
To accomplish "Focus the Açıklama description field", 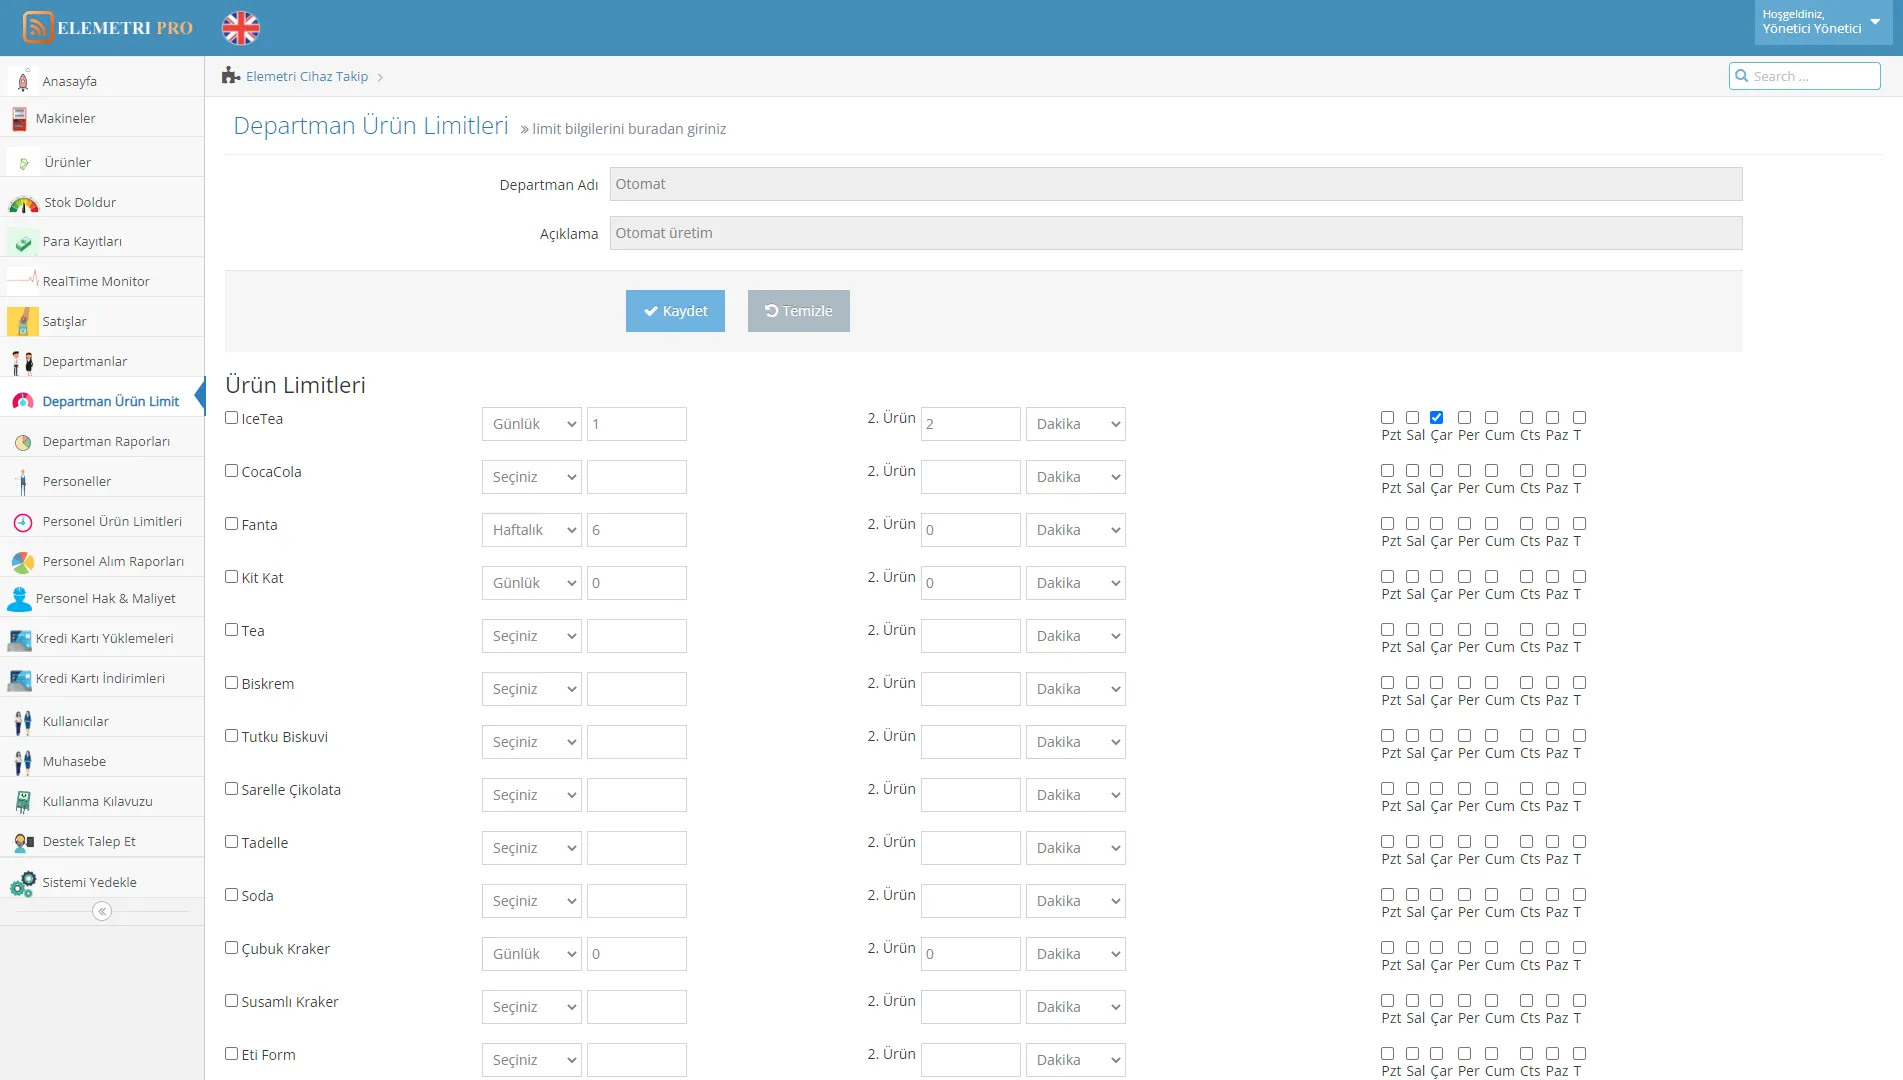I will coord(1176,233).
